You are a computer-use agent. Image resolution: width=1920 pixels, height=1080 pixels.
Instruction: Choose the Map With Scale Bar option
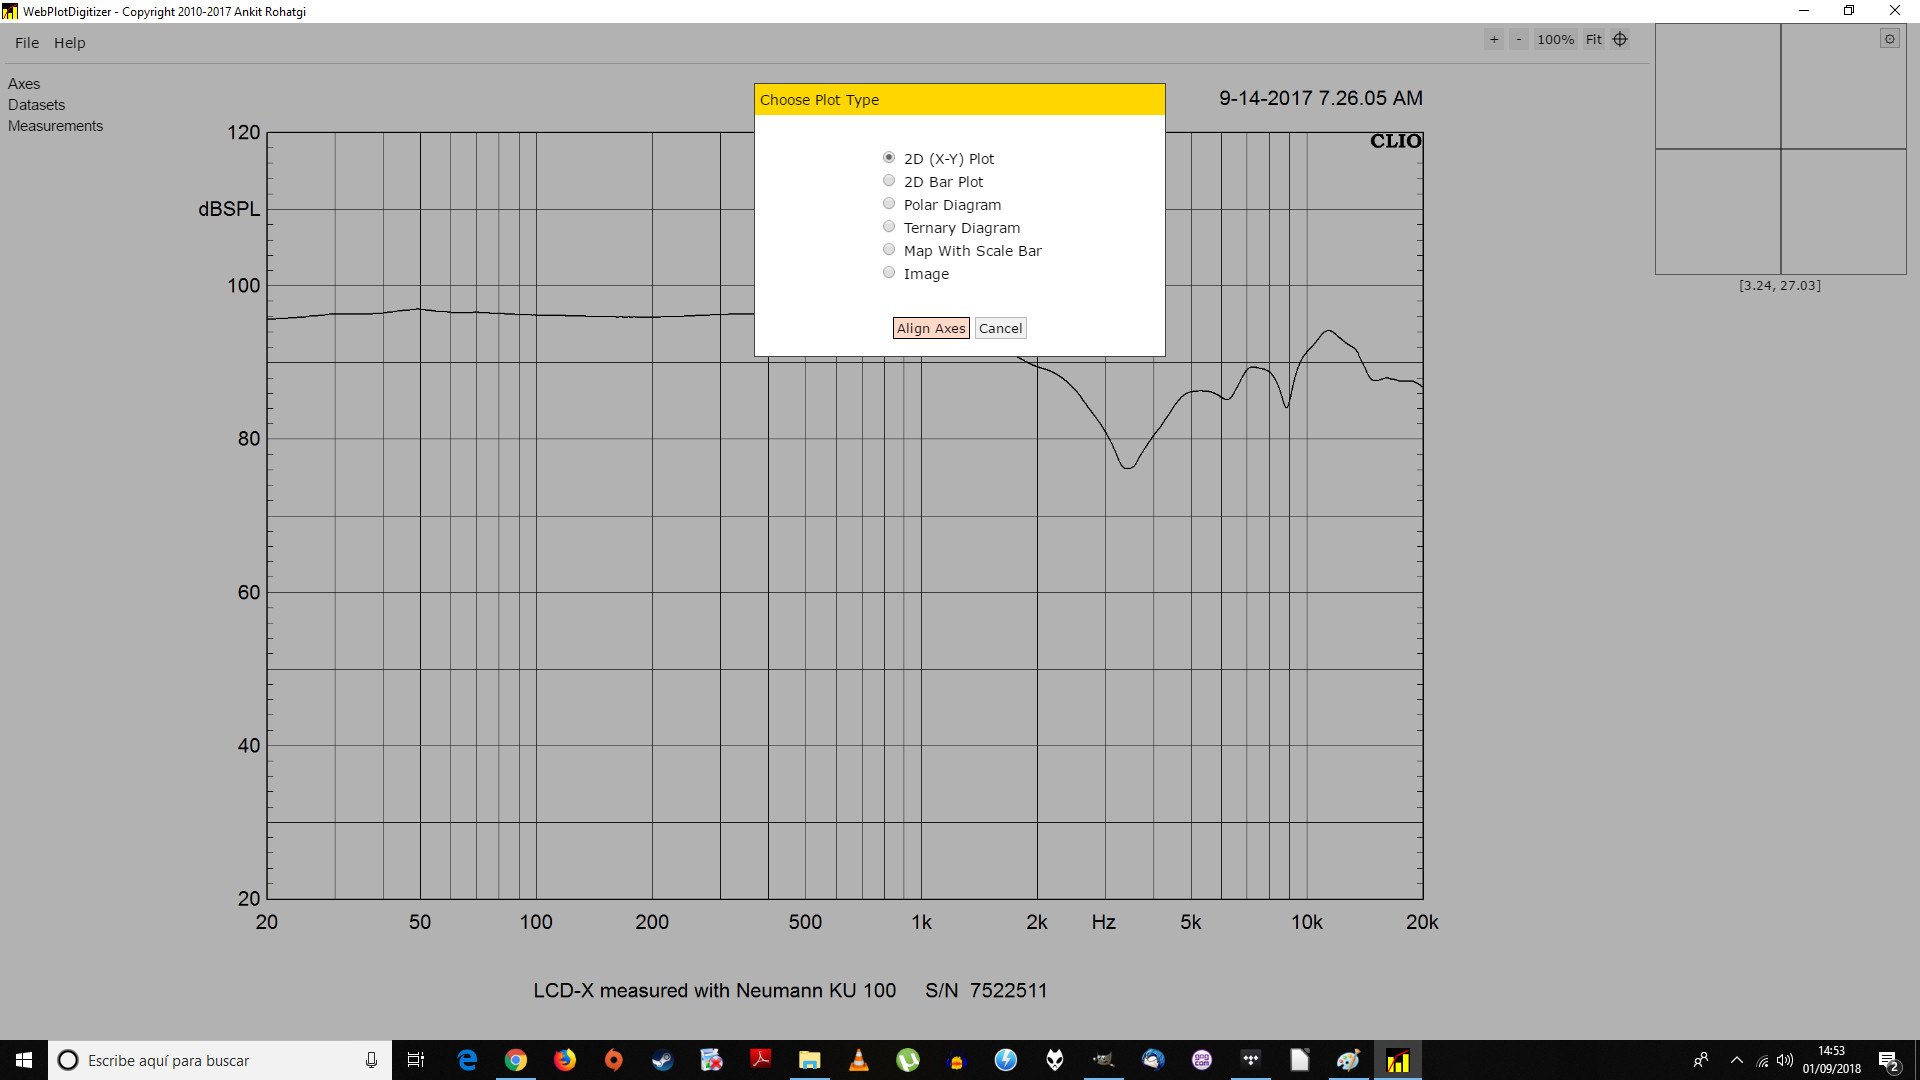point(889,250)
